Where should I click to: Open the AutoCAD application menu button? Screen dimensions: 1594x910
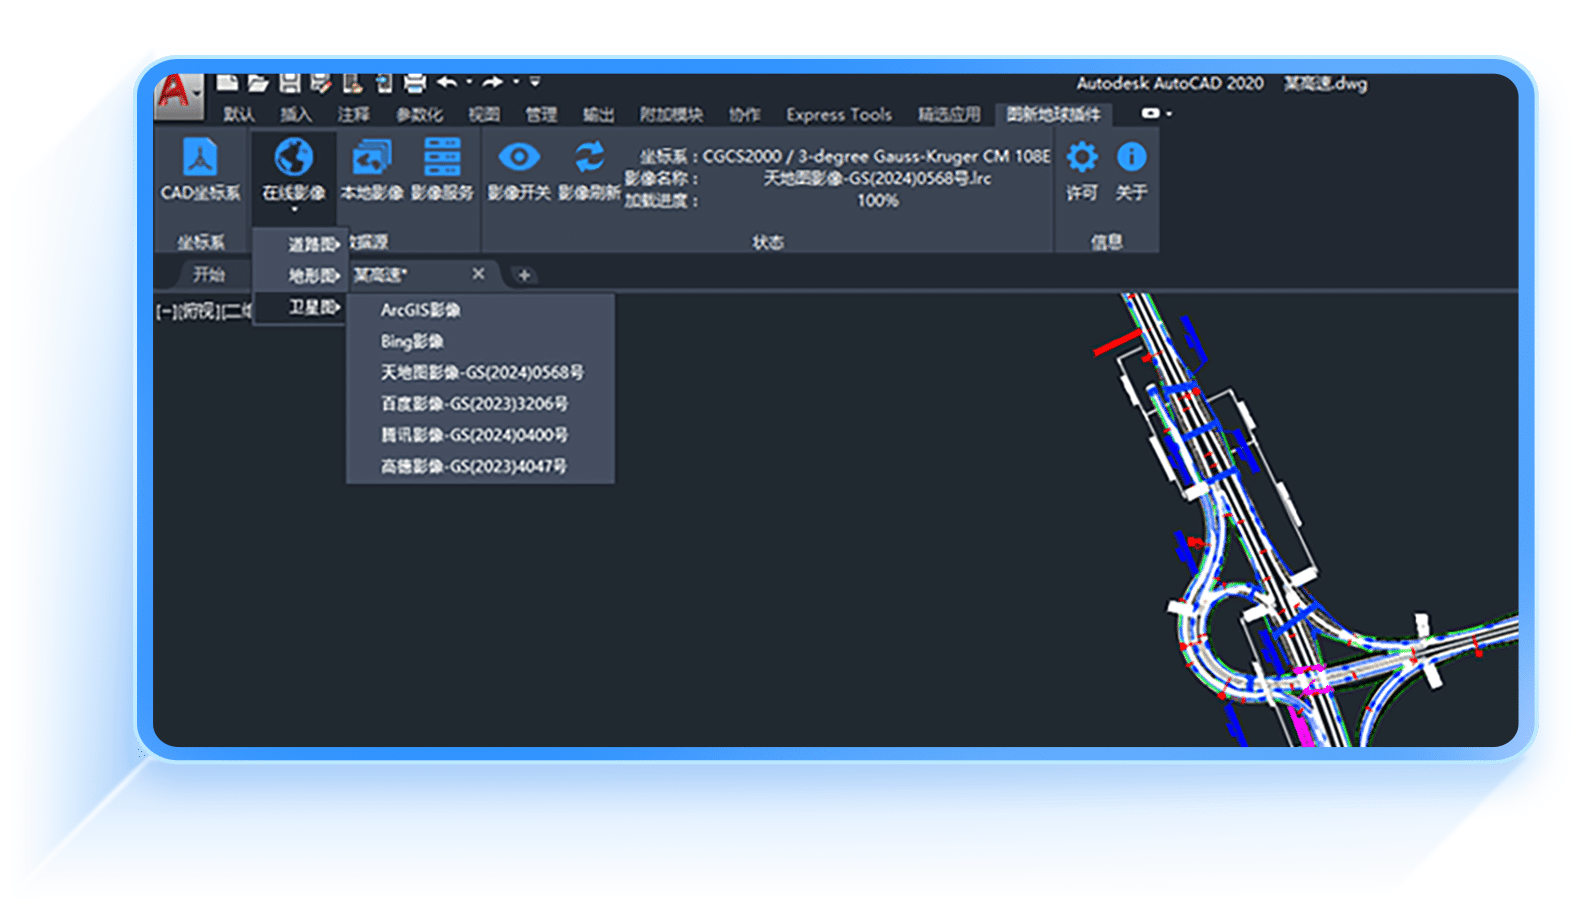coord(176,92)
